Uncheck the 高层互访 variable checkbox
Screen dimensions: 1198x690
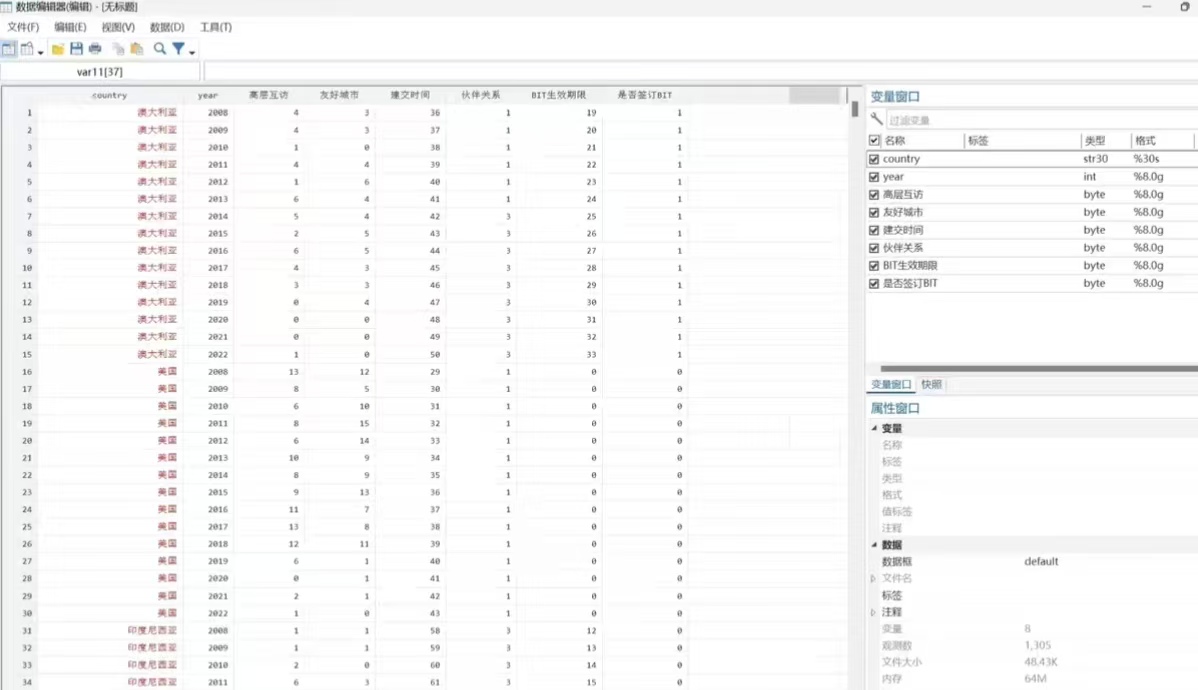point(874,194)
